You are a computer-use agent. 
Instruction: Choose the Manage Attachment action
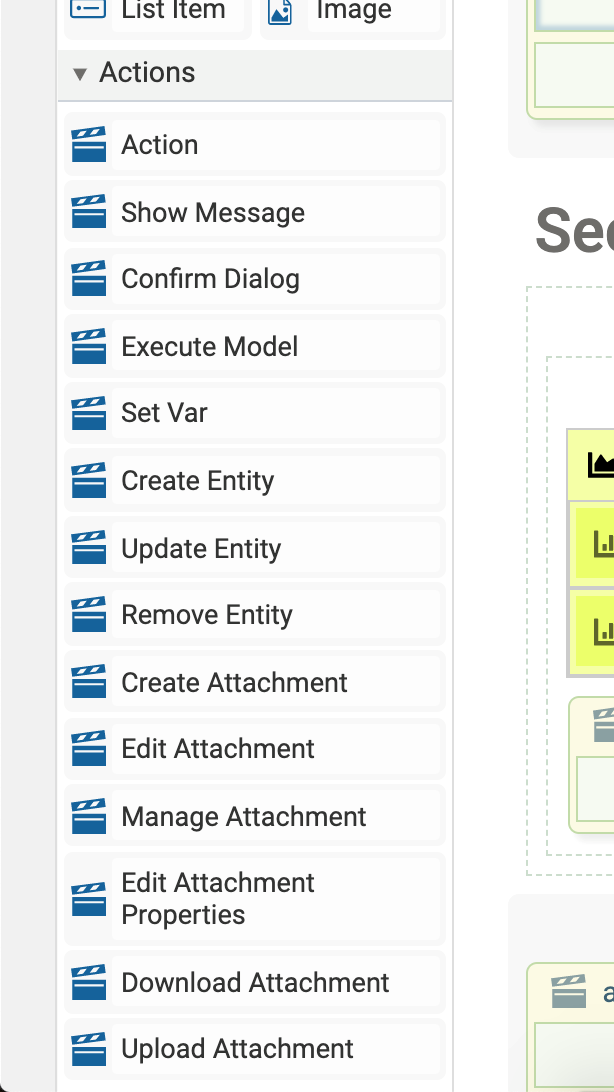click(244, 817)
